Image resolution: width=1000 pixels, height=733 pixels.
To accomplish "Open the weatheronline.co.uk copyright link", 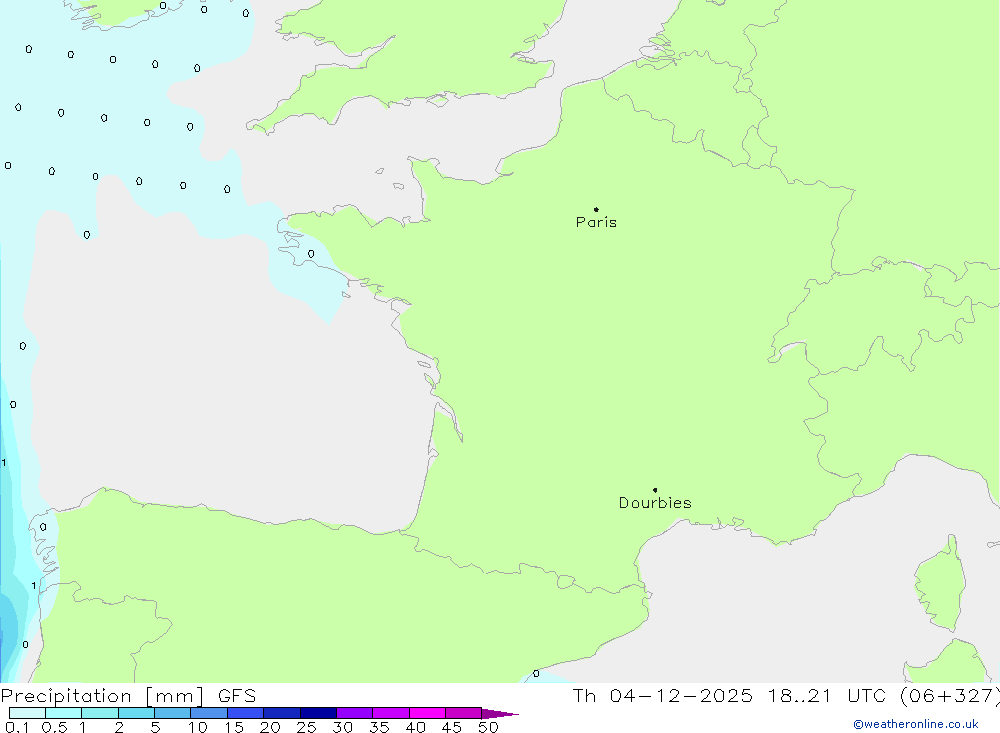I will [x=916, y=724].
